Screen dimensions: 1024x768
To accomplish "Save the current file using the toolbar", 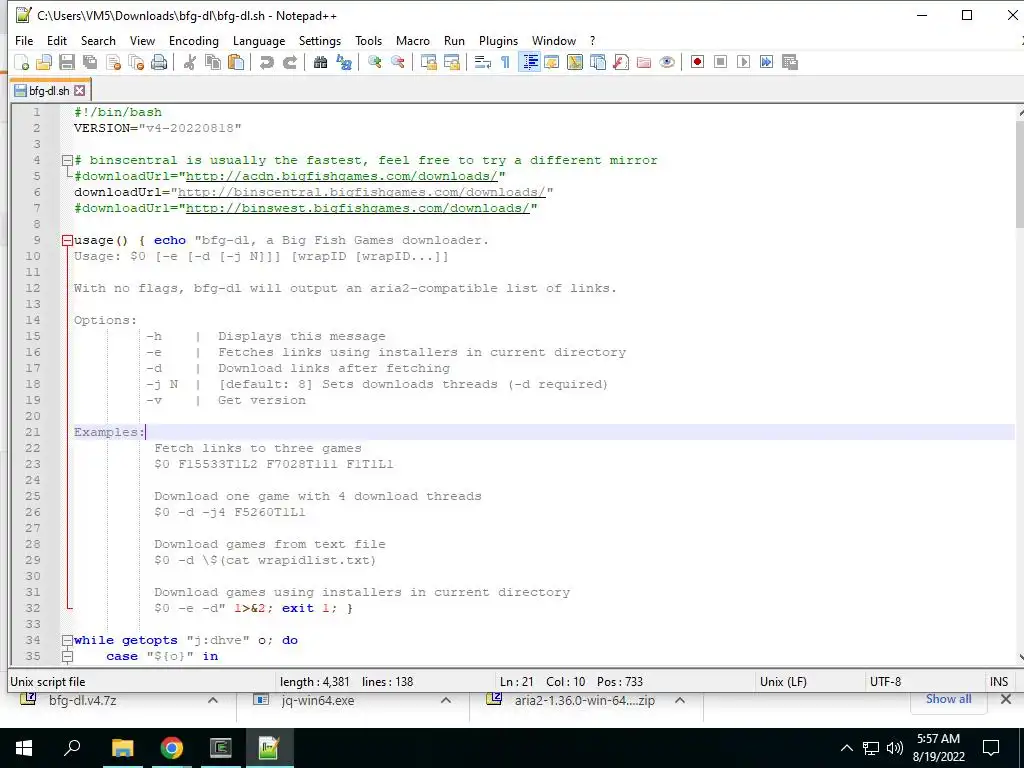I will point(67,62).
